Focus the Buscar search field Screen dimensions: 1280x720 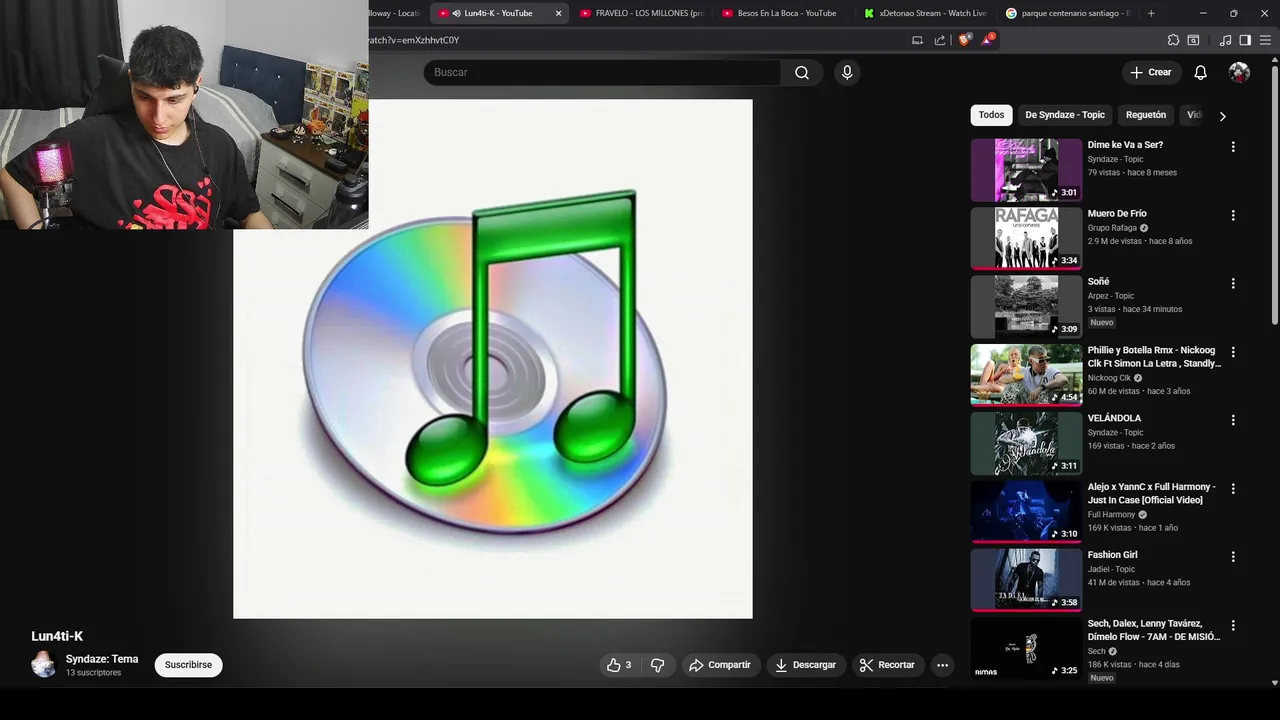(x=601, y=72)
